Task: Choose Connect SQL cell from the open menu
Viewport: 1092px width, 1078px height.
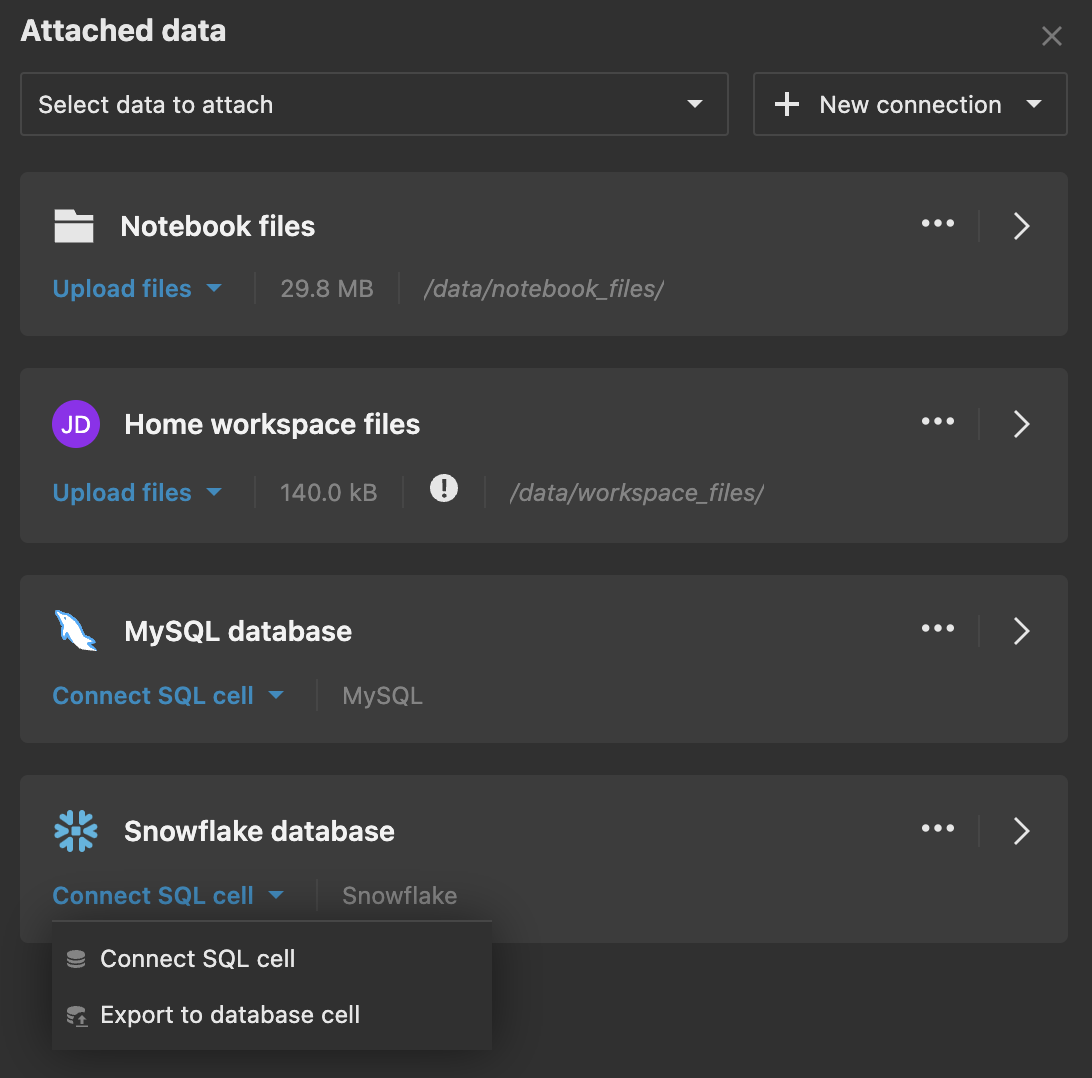Action: pyautogui.click(x=197, y=958)
